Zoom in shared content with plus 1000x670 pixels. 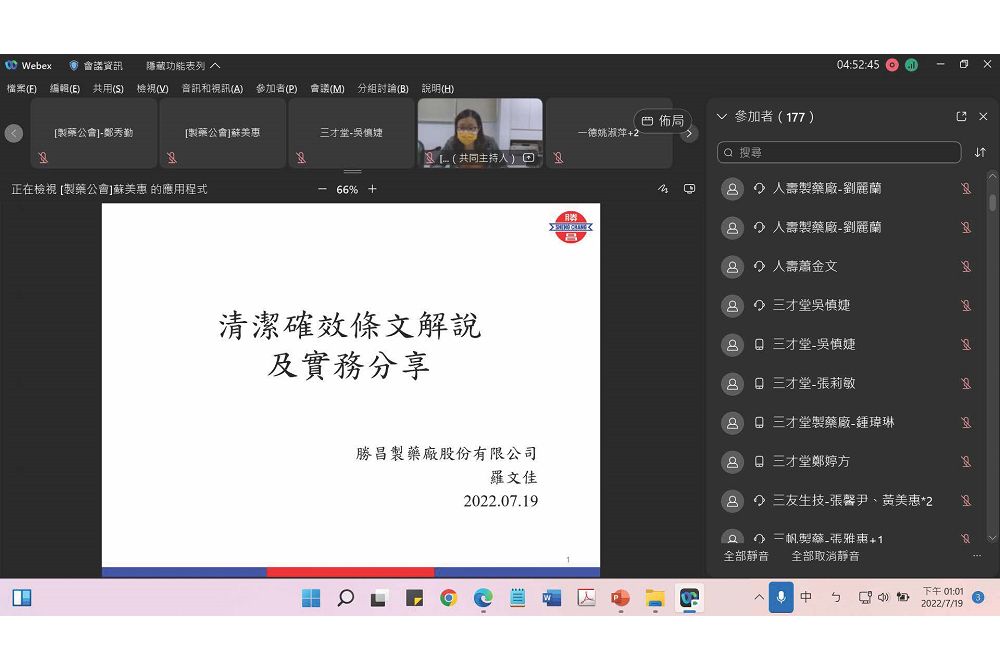tap(372, 189)
